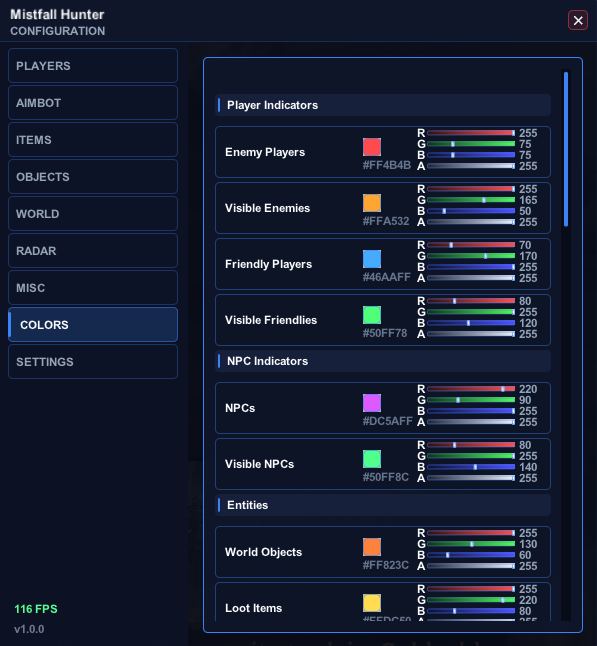Image resolution: width=597 pixels, height=646 pixels.
Task: Change the Visible Friendlies green slider
Action: 471,312
